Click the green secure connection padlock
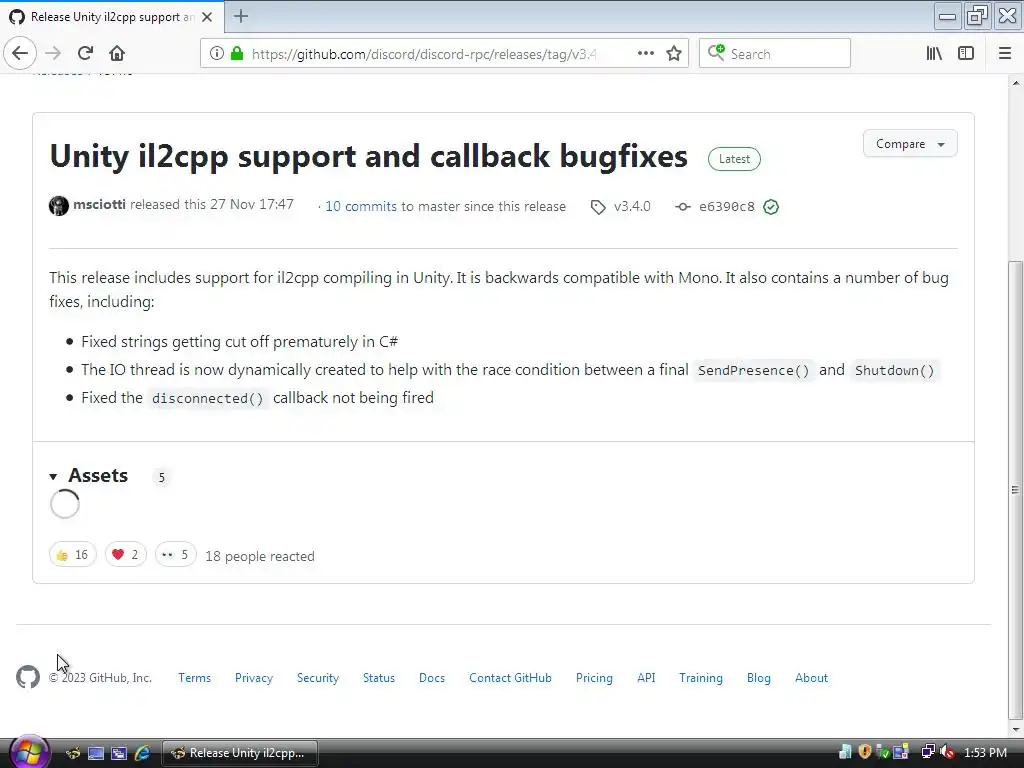Image resolution: width=1024 pixels, height=768 pixels. coord(237,54)
